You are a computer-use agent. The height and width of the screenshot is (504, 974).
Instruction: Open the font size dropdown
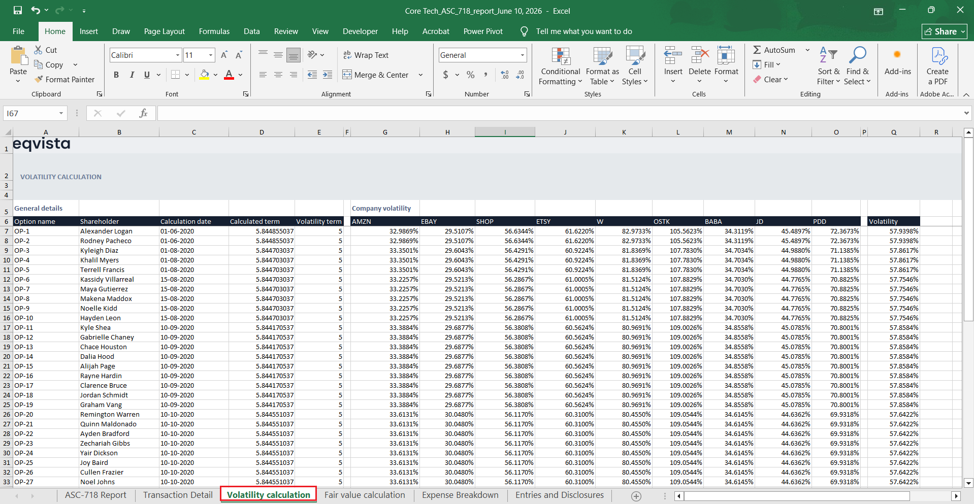(211, 55)
